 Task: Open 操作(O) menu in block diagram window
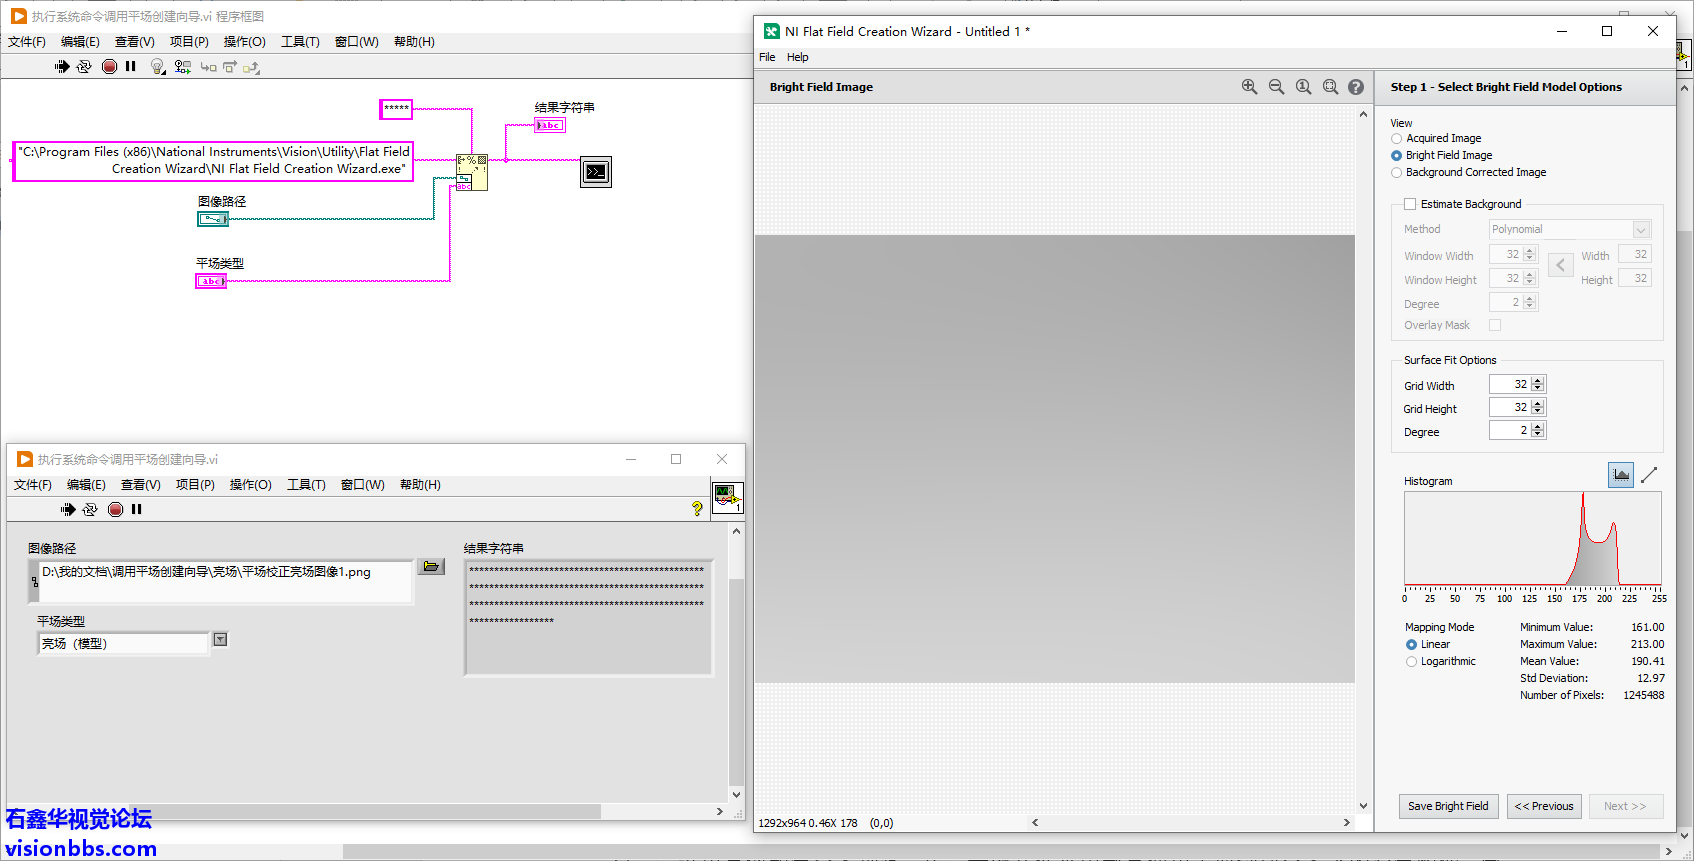[x=244, y=42]
